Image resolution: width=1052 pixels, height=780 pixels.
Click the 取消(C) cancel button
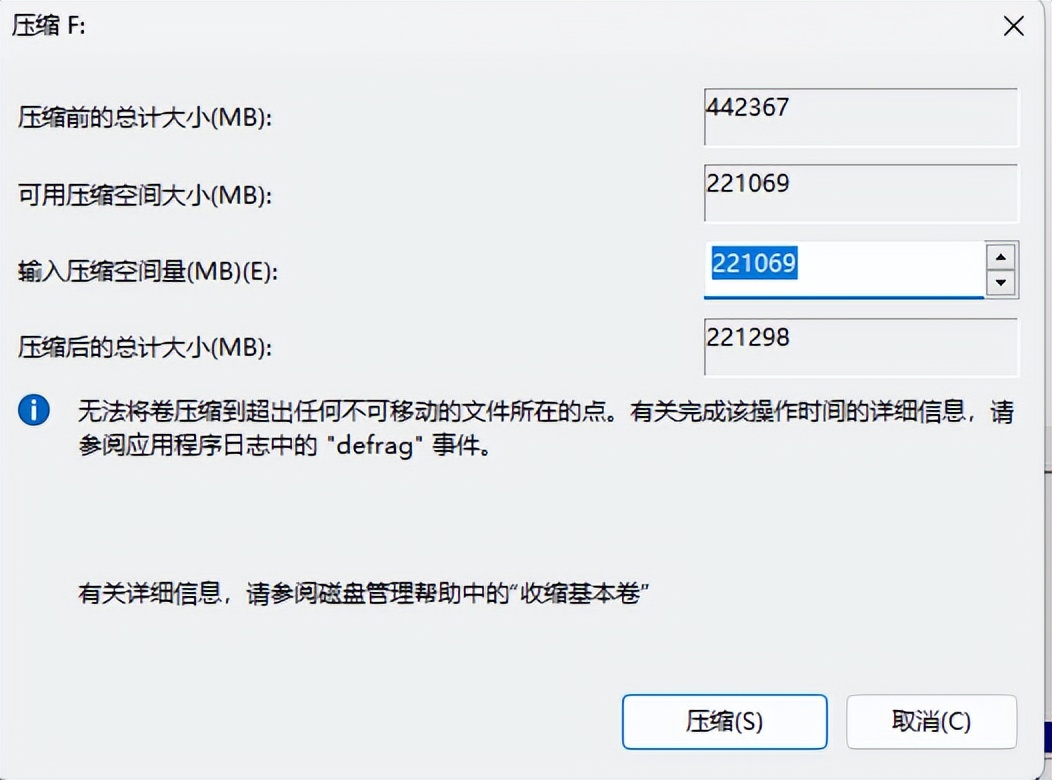point(931,721)
